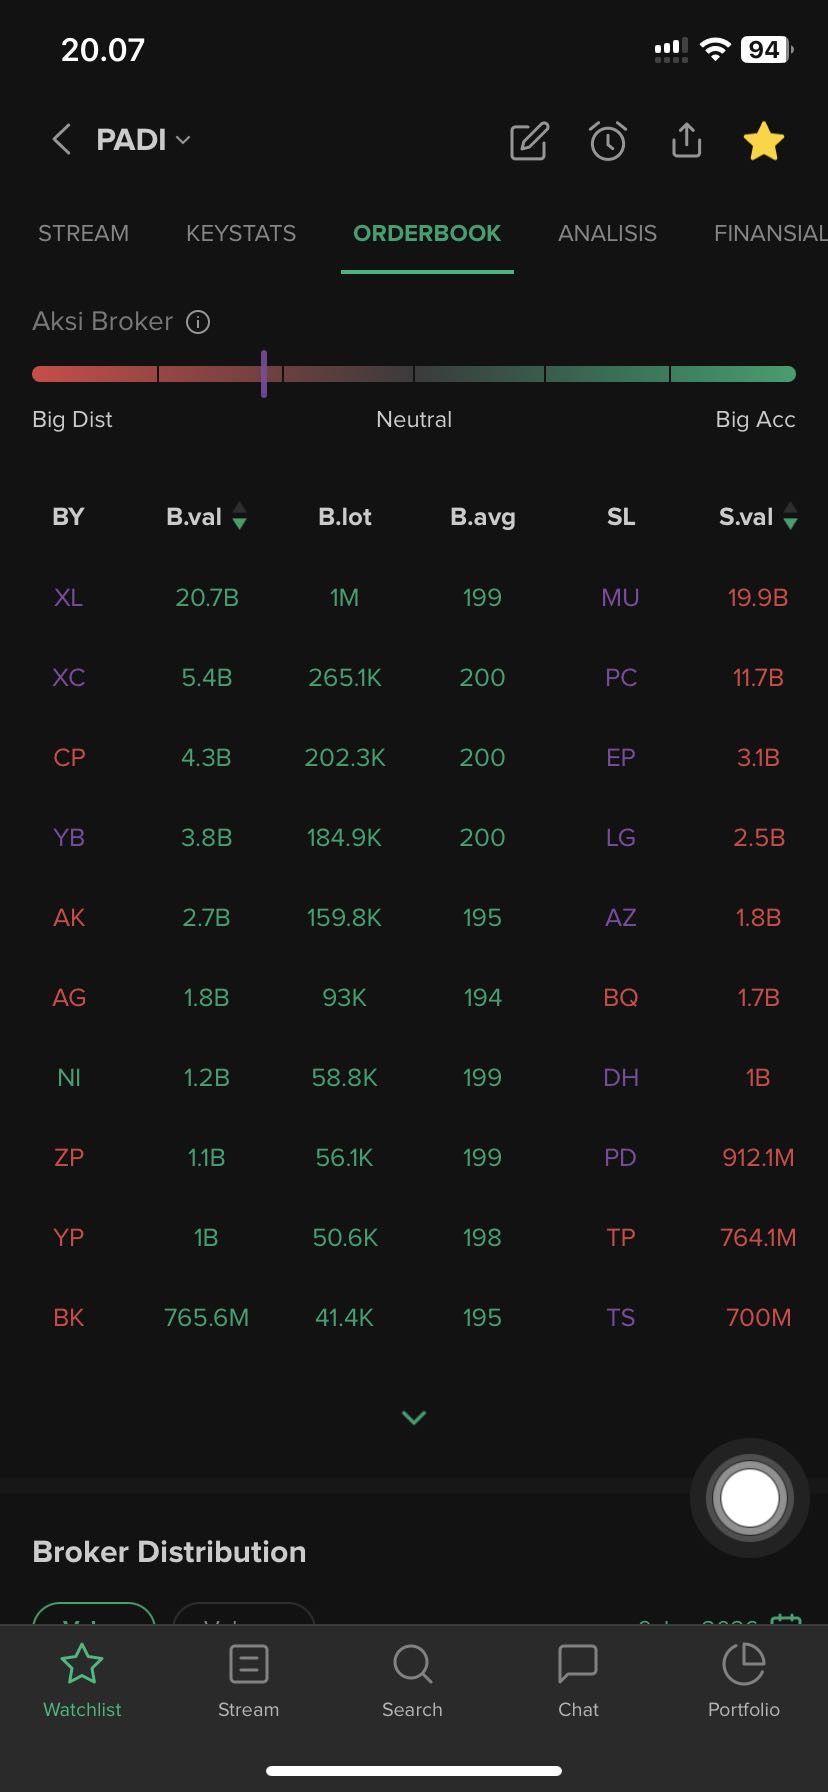Toggle the yellow favorite star
828x1792 pixels.
coord(764,141)
